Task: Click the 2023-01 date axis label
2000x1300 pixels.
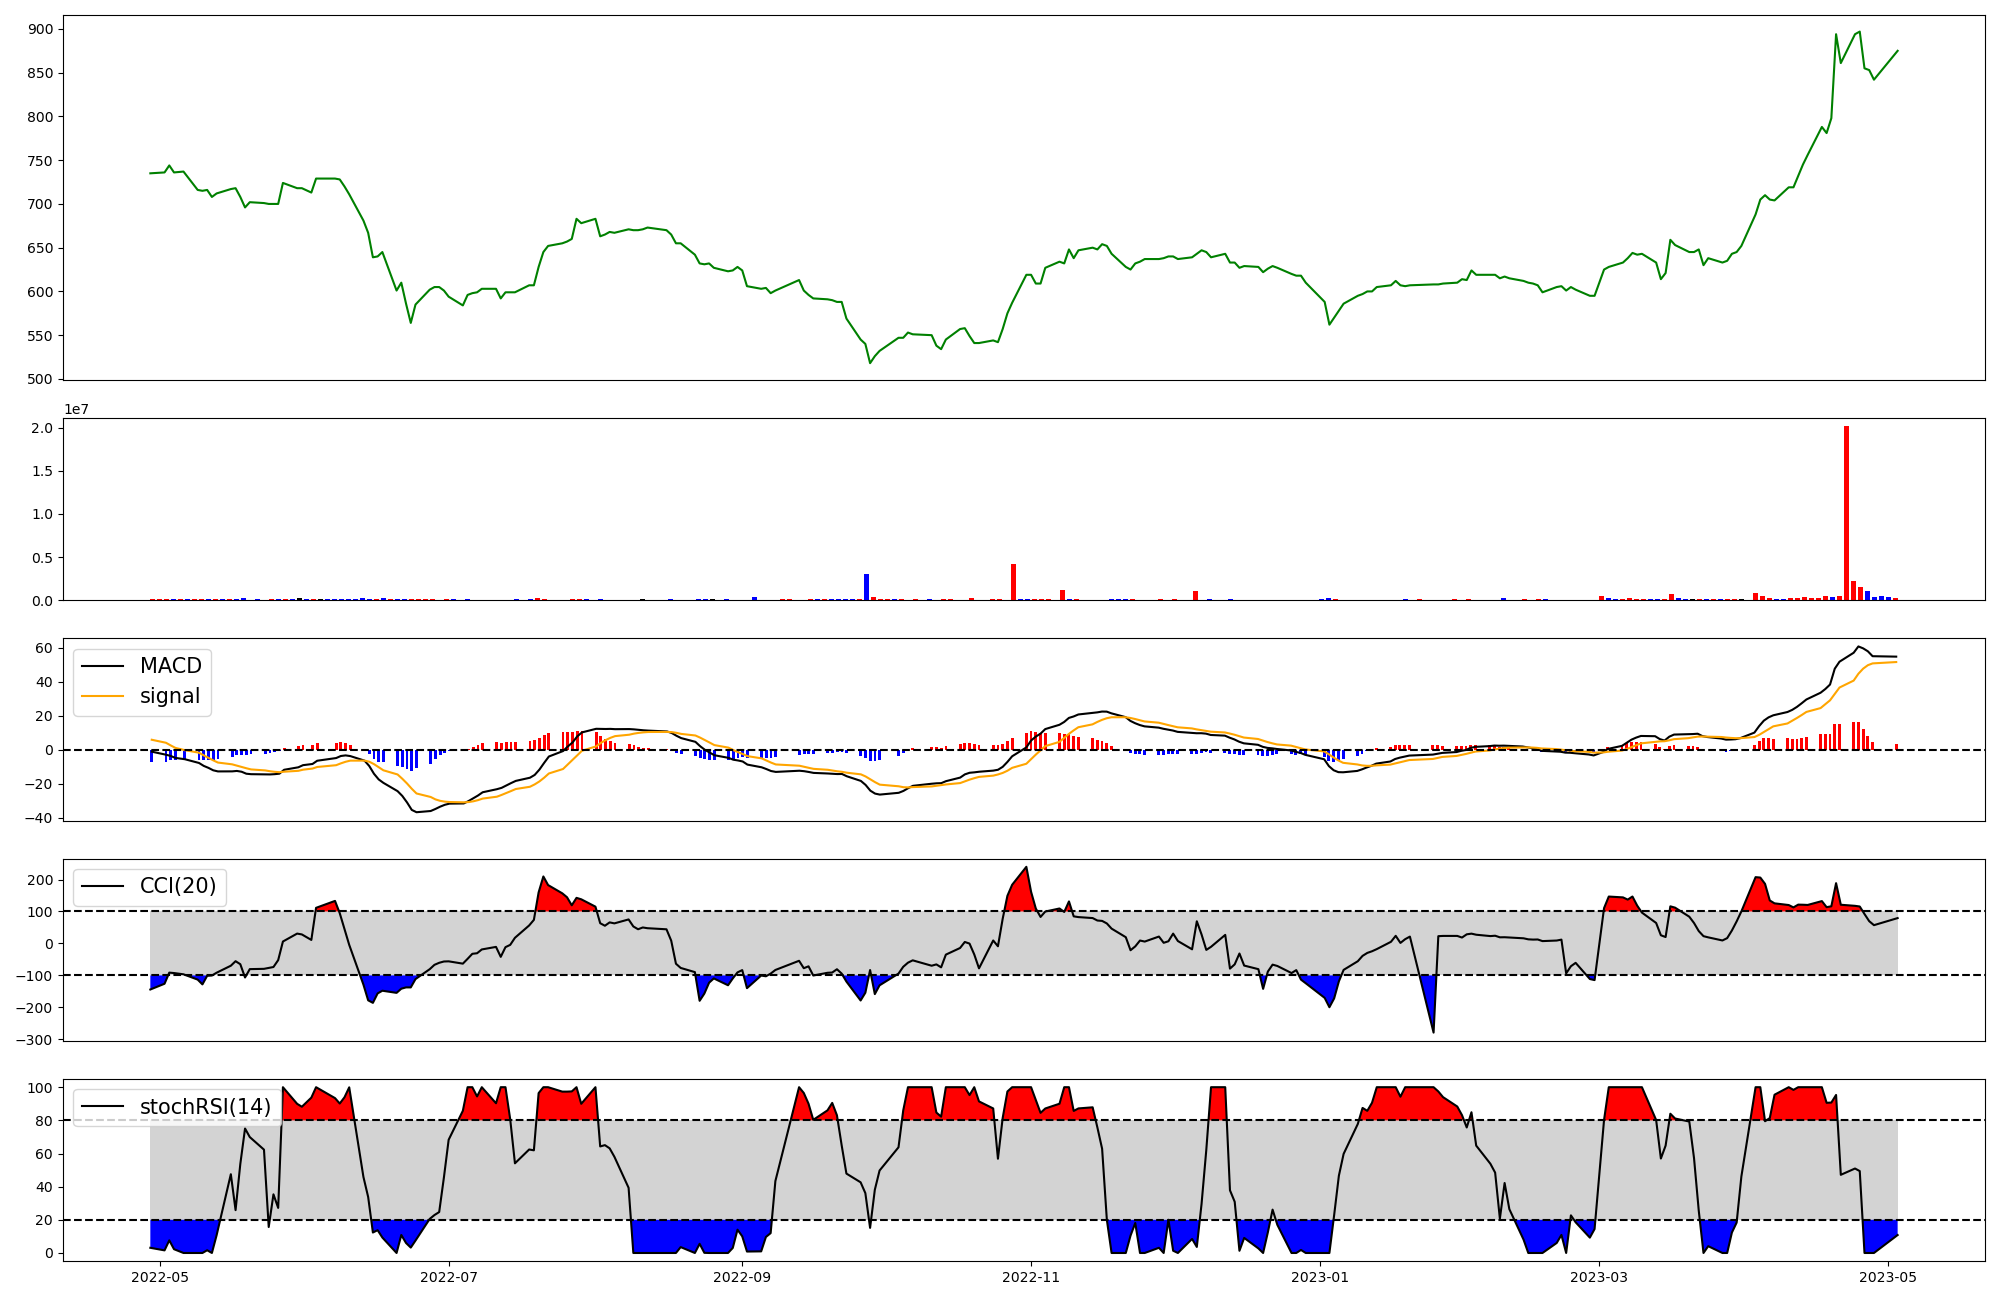Action: click(x=1320, y=1277)
